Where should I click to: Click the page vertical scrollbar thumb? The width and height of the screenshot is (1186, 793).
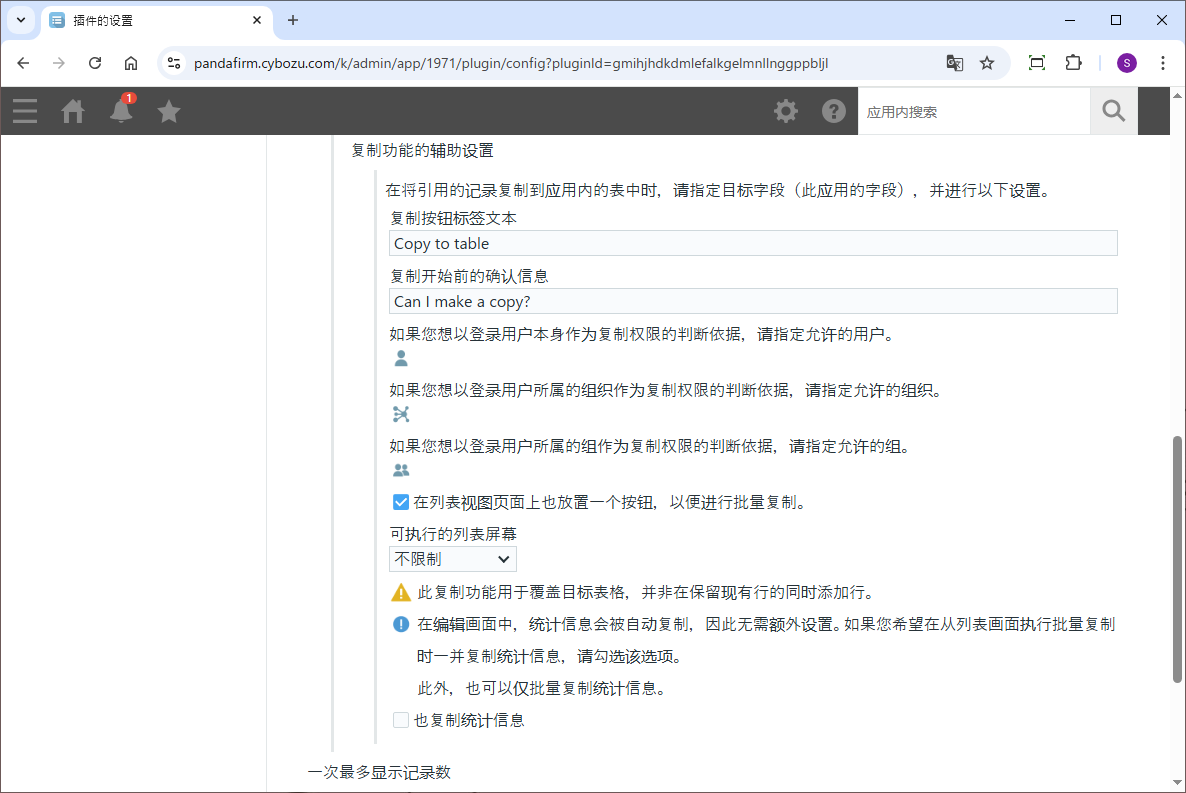point(1177,560)
